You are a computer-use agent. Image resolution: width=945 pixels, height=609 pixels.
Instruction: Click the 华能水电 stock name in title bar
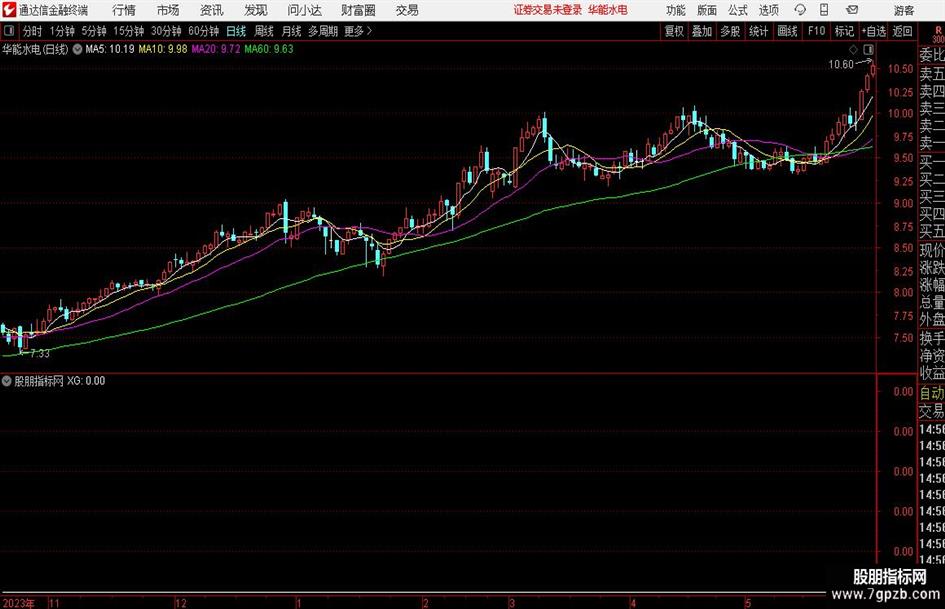(608, 10)
